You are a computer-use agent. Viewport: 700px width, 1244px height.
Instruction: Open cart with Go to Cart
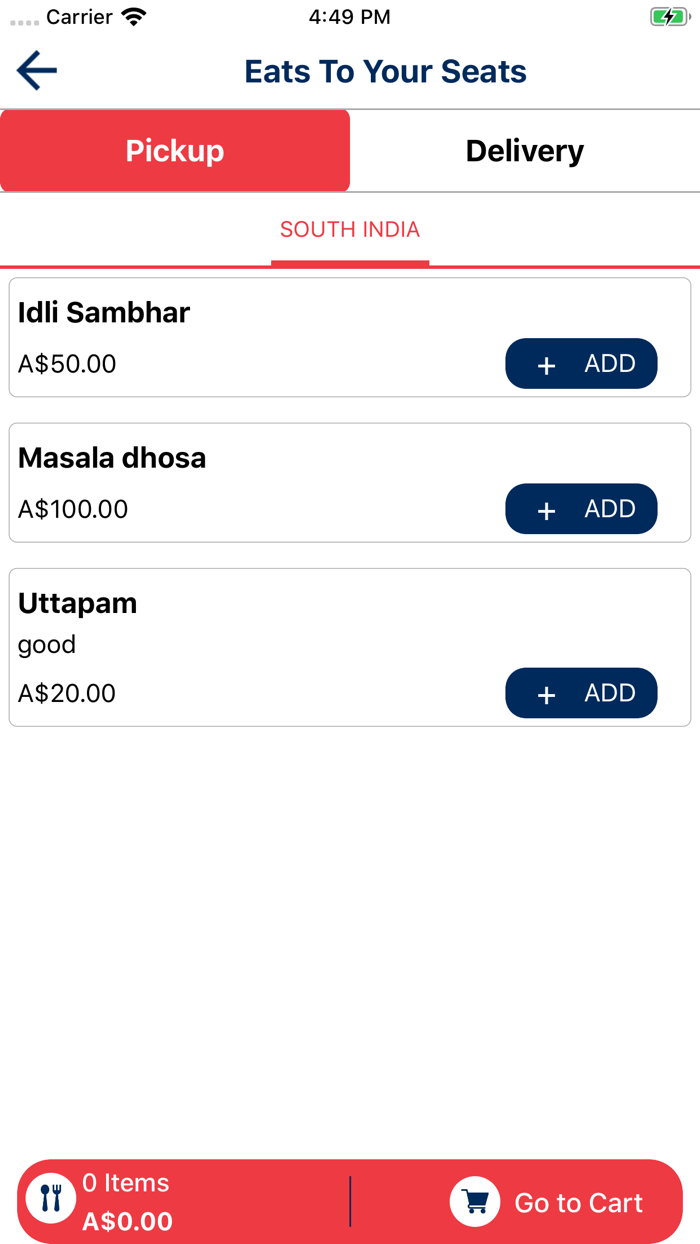click(578, 1202)
